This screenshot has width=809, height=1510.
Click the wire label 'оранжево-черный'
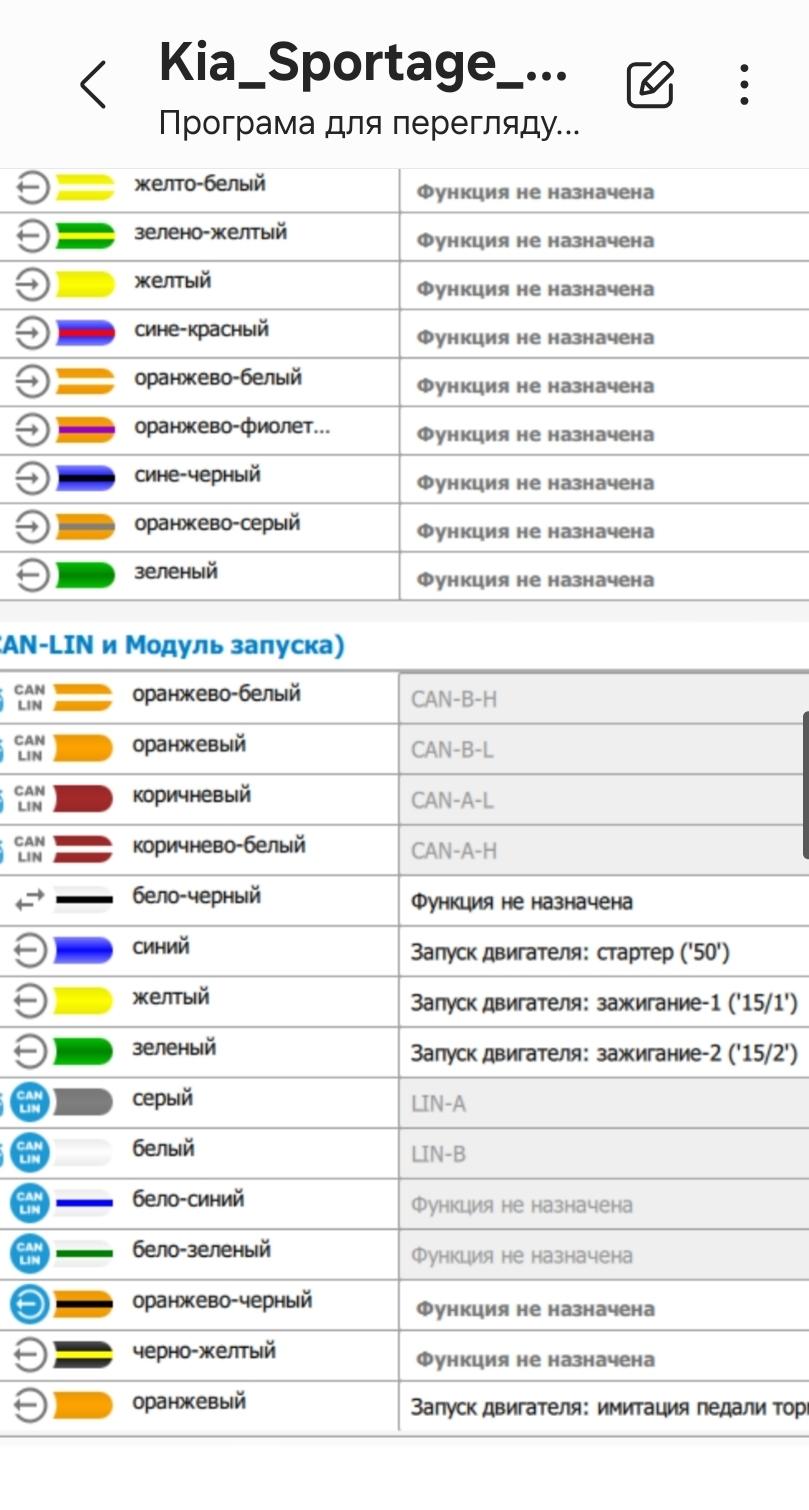[223, 1300]
